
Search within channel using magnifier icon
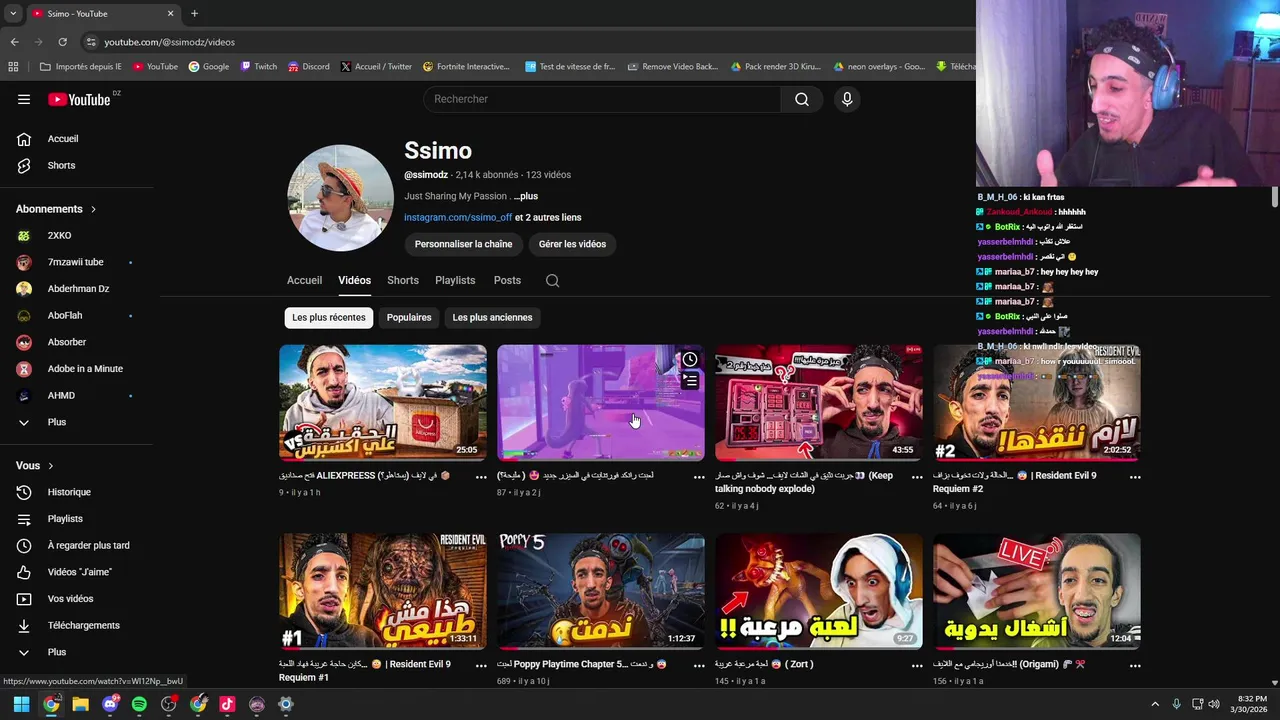pos(552,281)
